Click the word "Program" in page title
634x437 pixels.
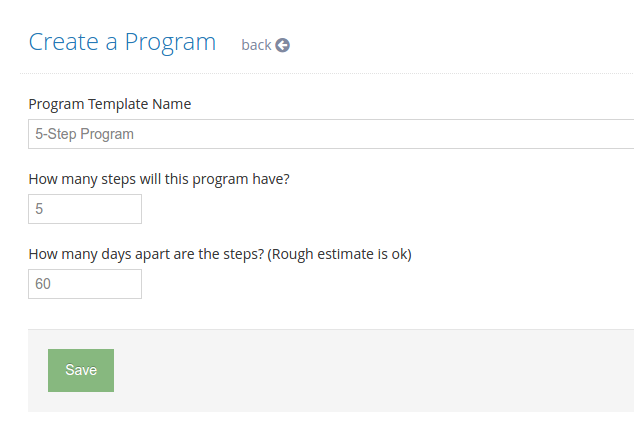click(x=170, y=42)
